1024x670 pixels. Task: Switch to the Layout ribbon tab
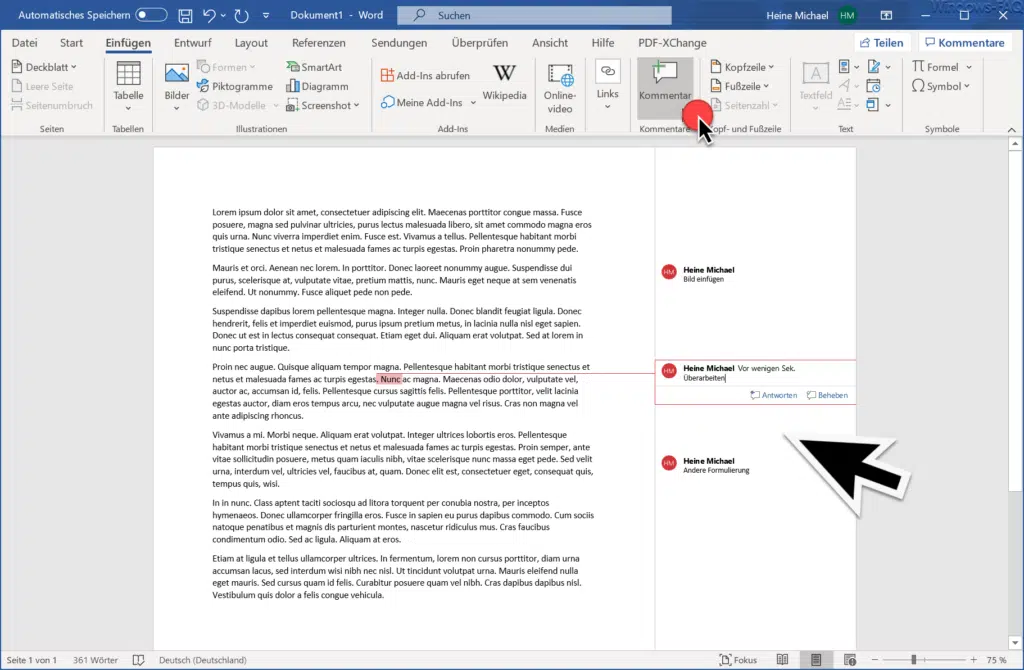pyautogui.click(x=251, y=42)
